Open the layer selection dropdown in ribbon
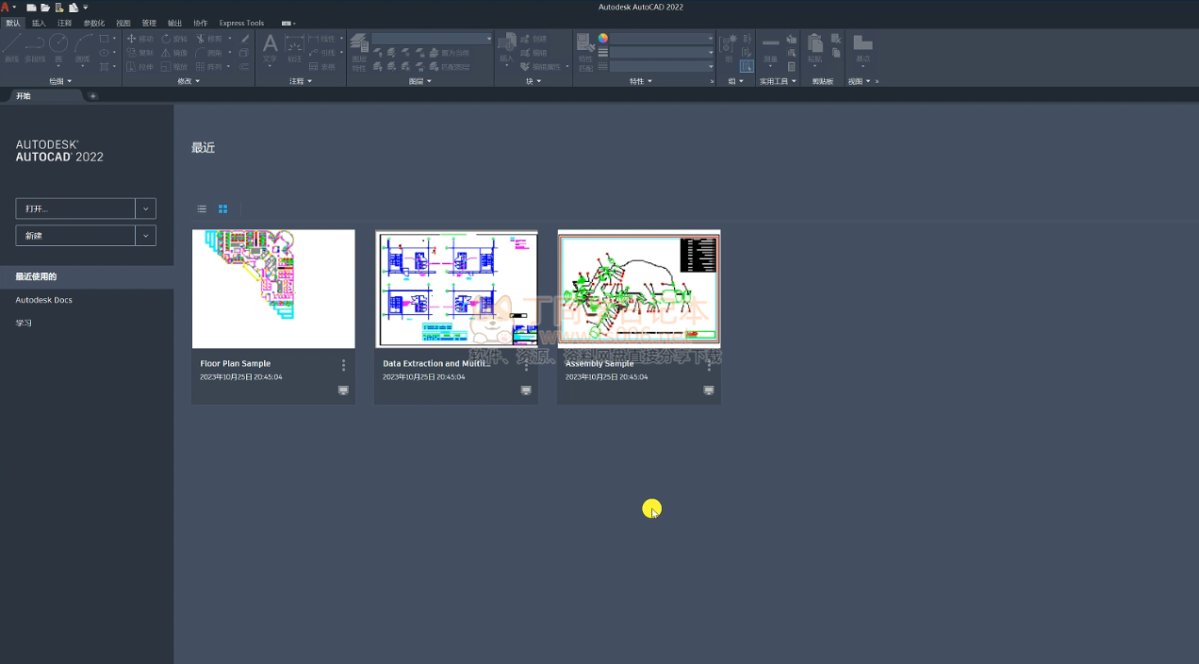 tap(432, 39)
